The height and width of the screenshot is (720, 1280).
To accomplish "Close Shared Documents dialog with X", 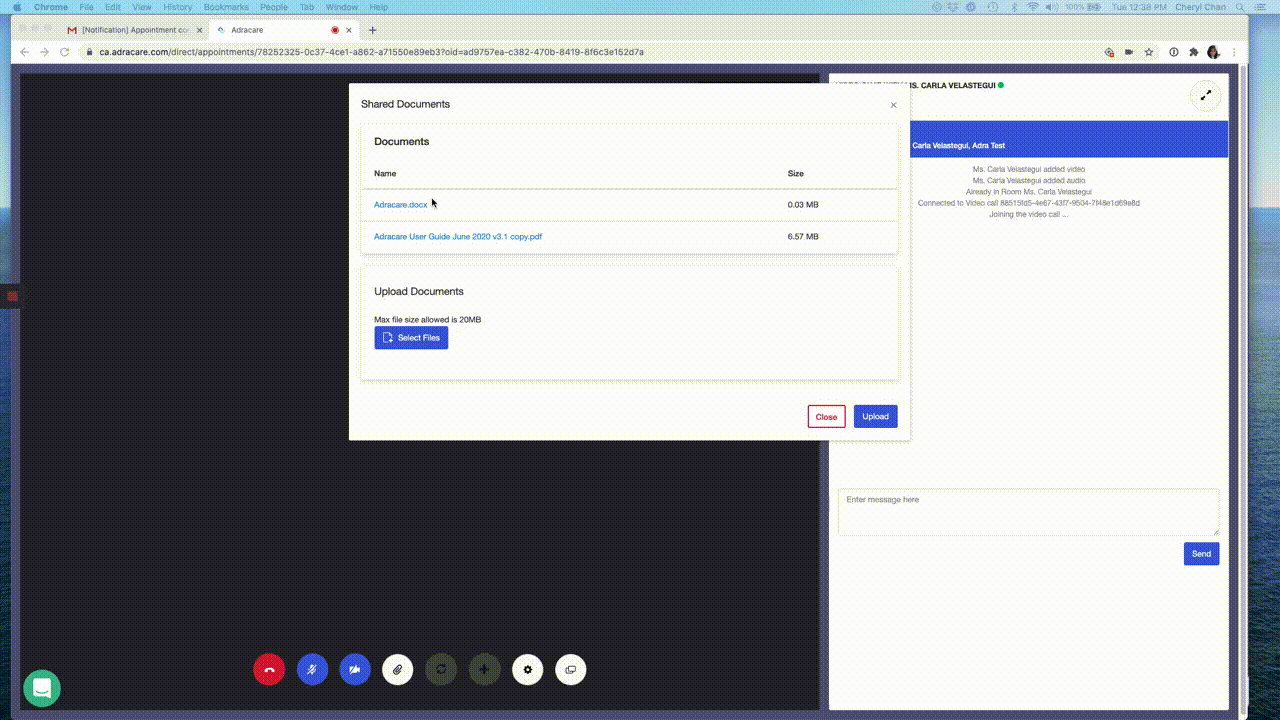I will (x=893, y=105).
